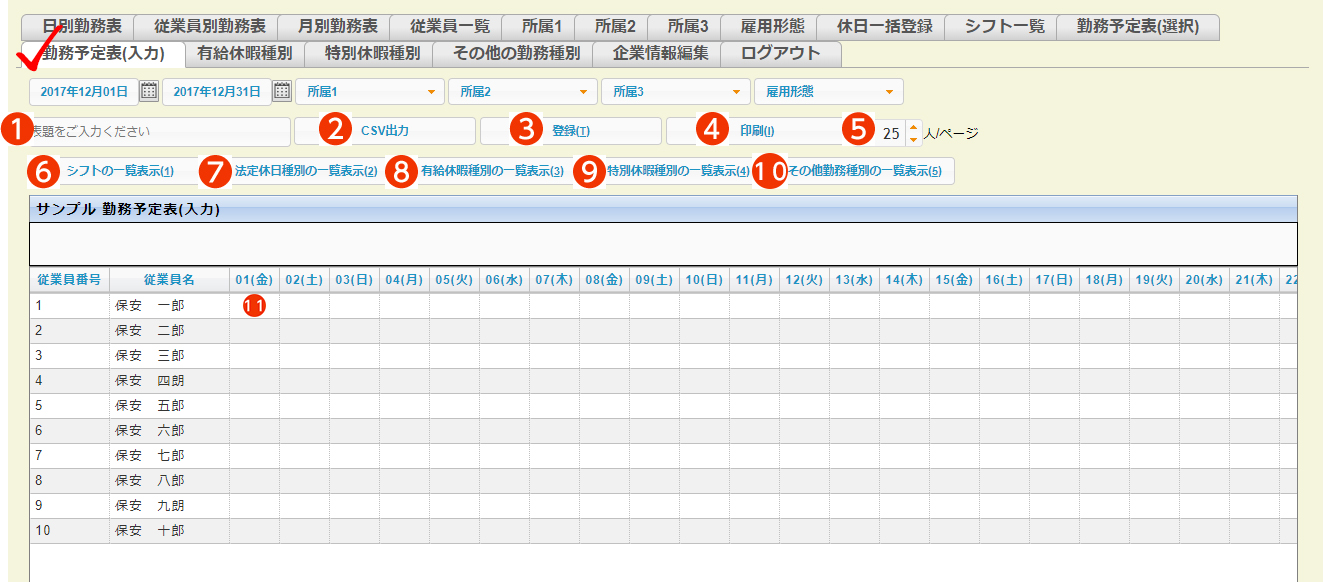Viewport: 1323px width, 582px height.
Task: Click the CSV出力 button
Action: [385, 131]
